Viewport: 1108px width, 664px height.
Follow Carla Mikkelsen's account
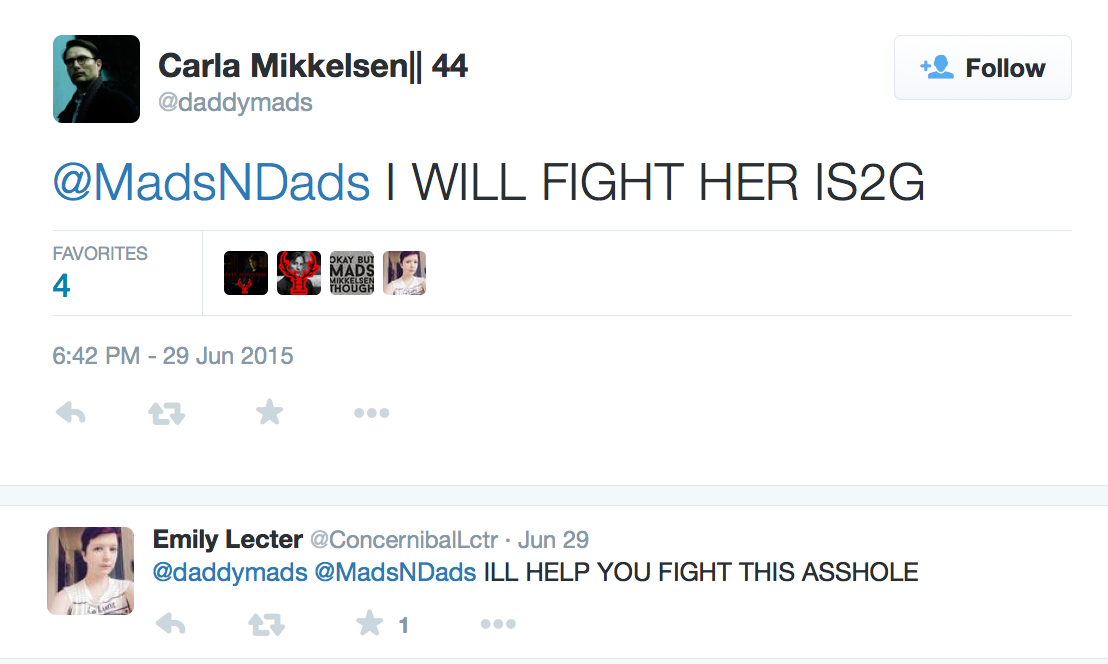point(982,68)
